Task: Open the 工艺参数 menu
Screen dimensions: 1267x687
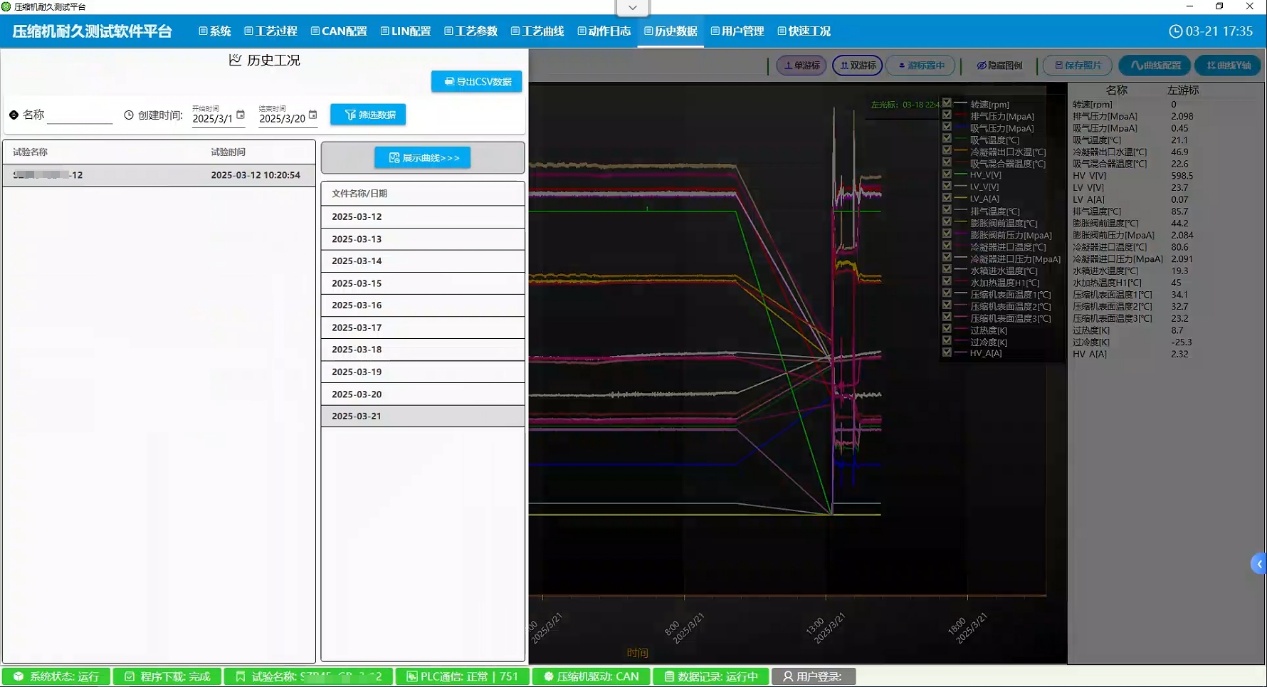Action: (x=470, y=31)
